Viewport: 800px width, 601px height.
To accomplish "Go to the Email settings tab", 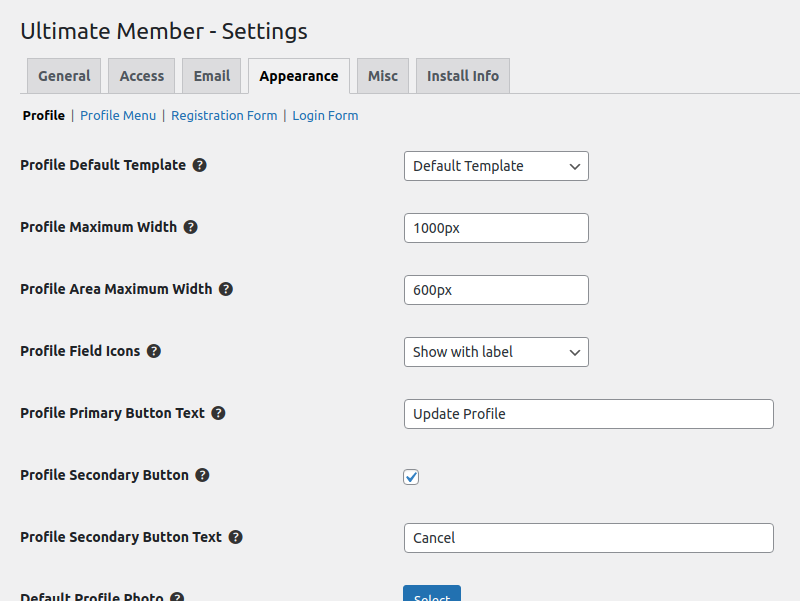I will point(212,76).
